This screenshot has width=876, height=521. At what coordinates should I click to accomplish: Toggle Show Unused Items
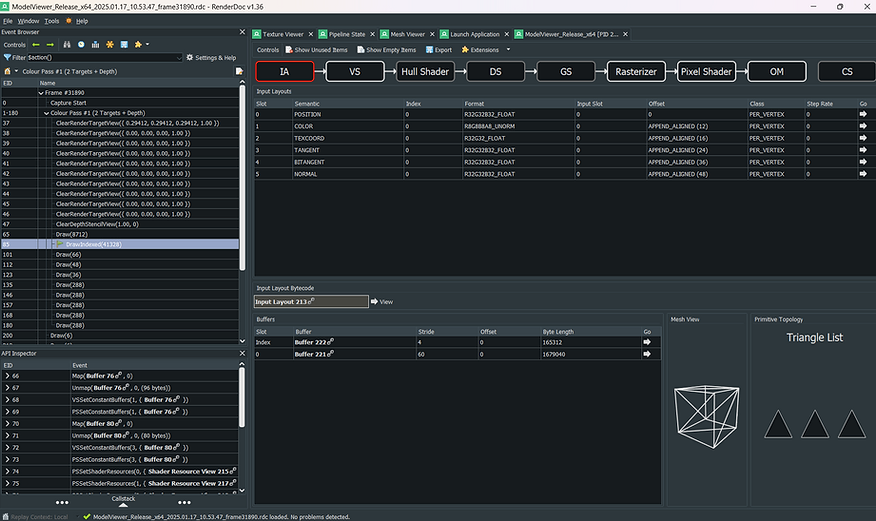(316, 50)
